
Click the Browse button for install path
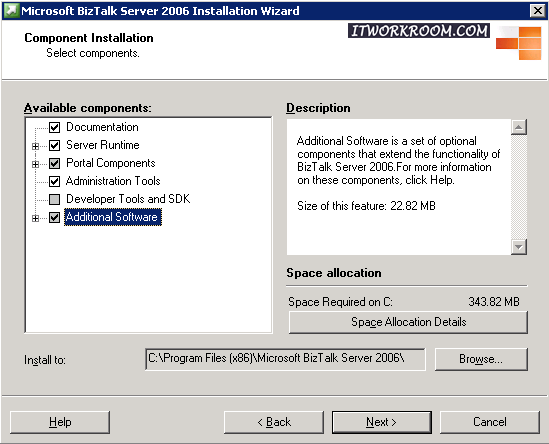click(x=481, y=359)
